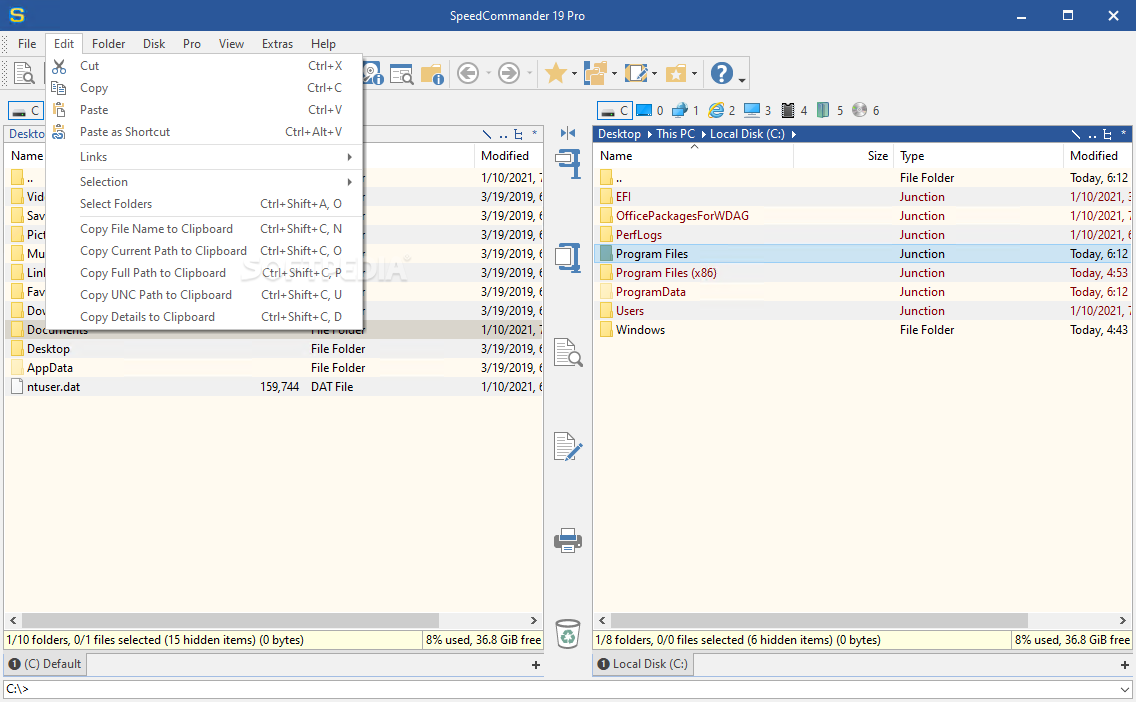Open the find files toolbar icon

pyautogui.click(x=401, y=73)
